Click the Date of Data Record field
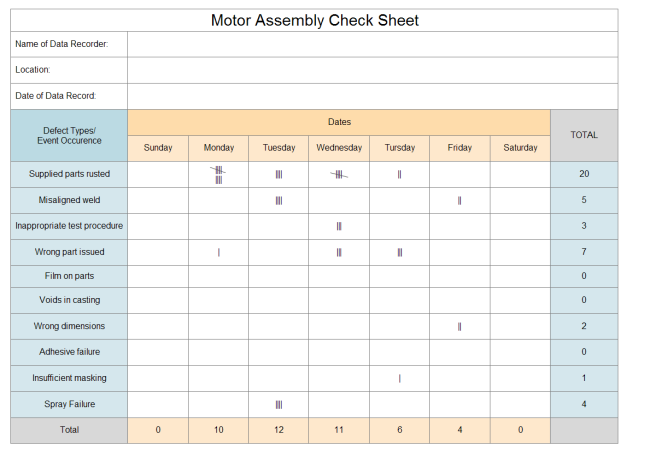 [x=372, y=96]
